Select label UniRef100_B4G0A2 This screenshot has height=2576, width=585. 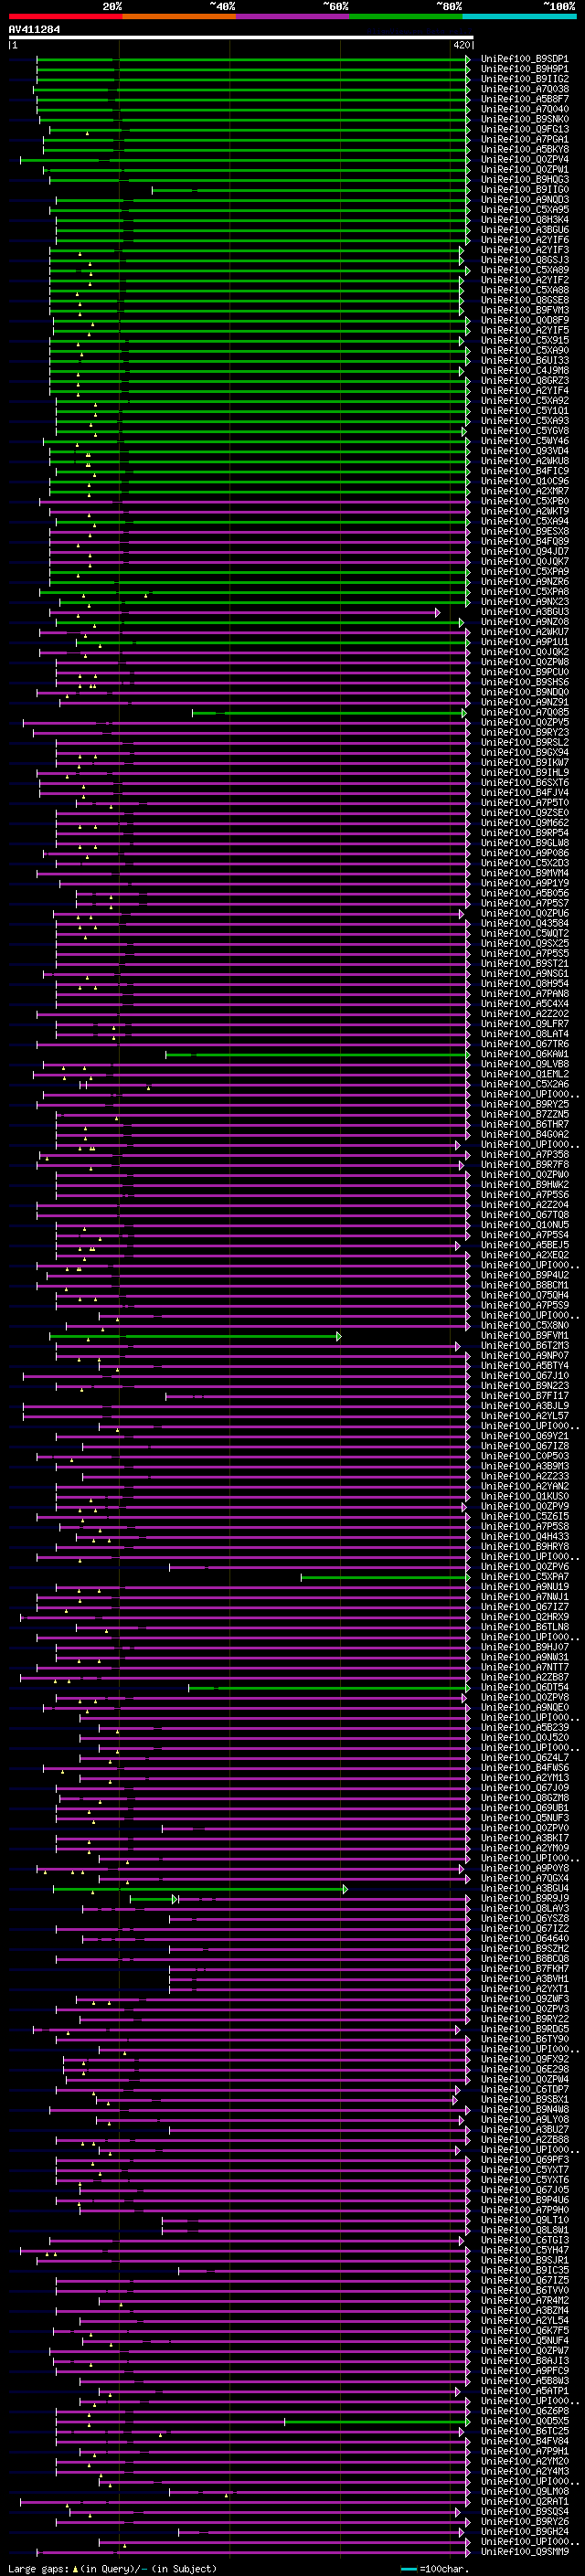(x=524, y=1134)
